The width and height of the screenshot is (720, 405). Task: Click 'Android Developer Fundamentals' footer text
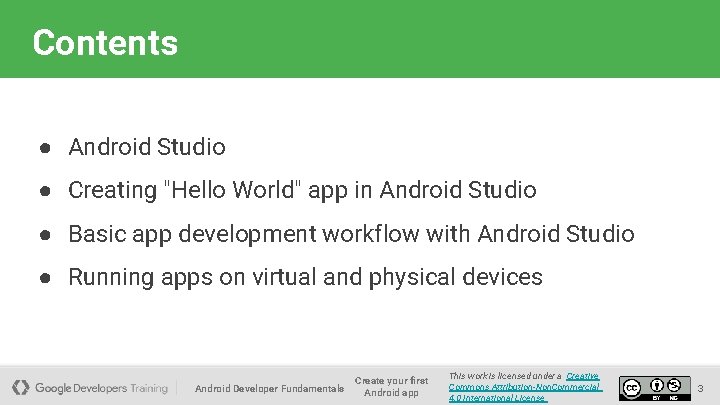pos(270,388)
